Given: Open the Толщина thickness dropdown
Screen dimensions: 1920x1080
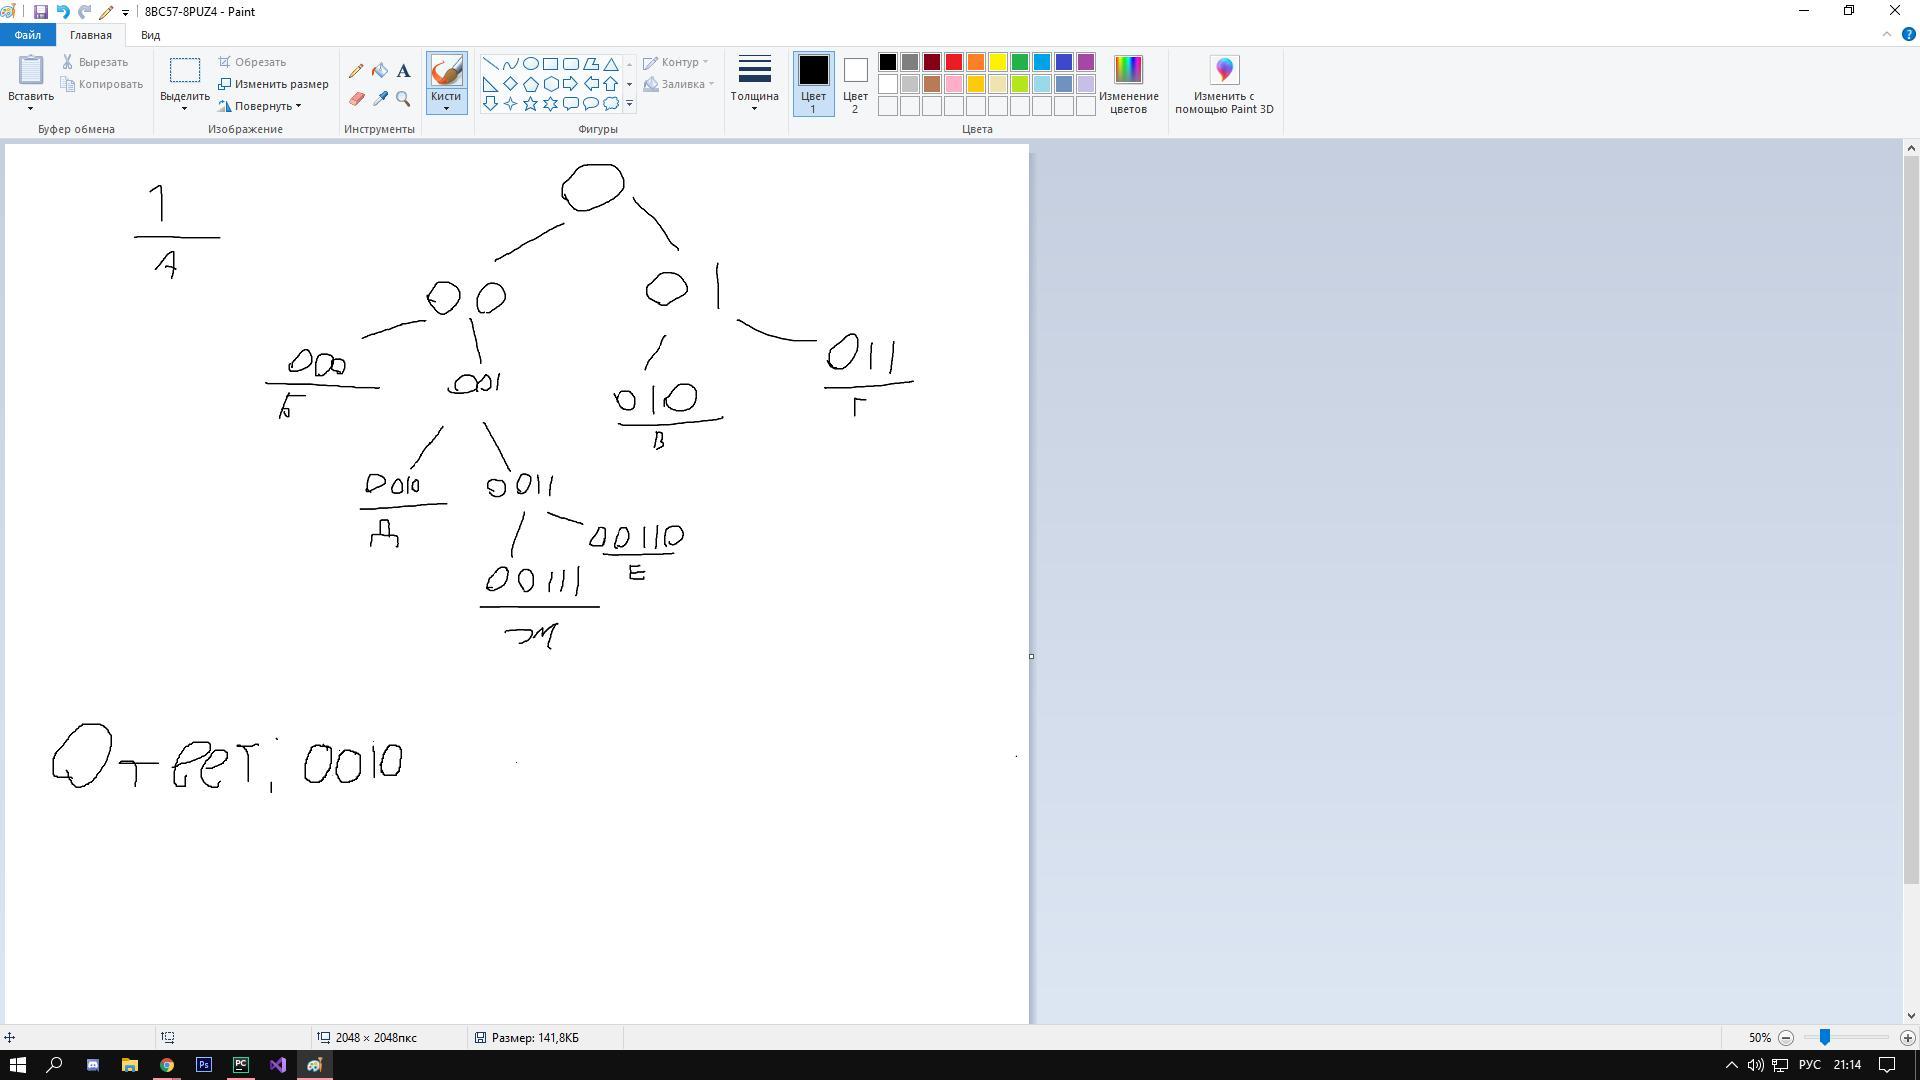Looking at the screenshot, I should (x=754, y=84).
